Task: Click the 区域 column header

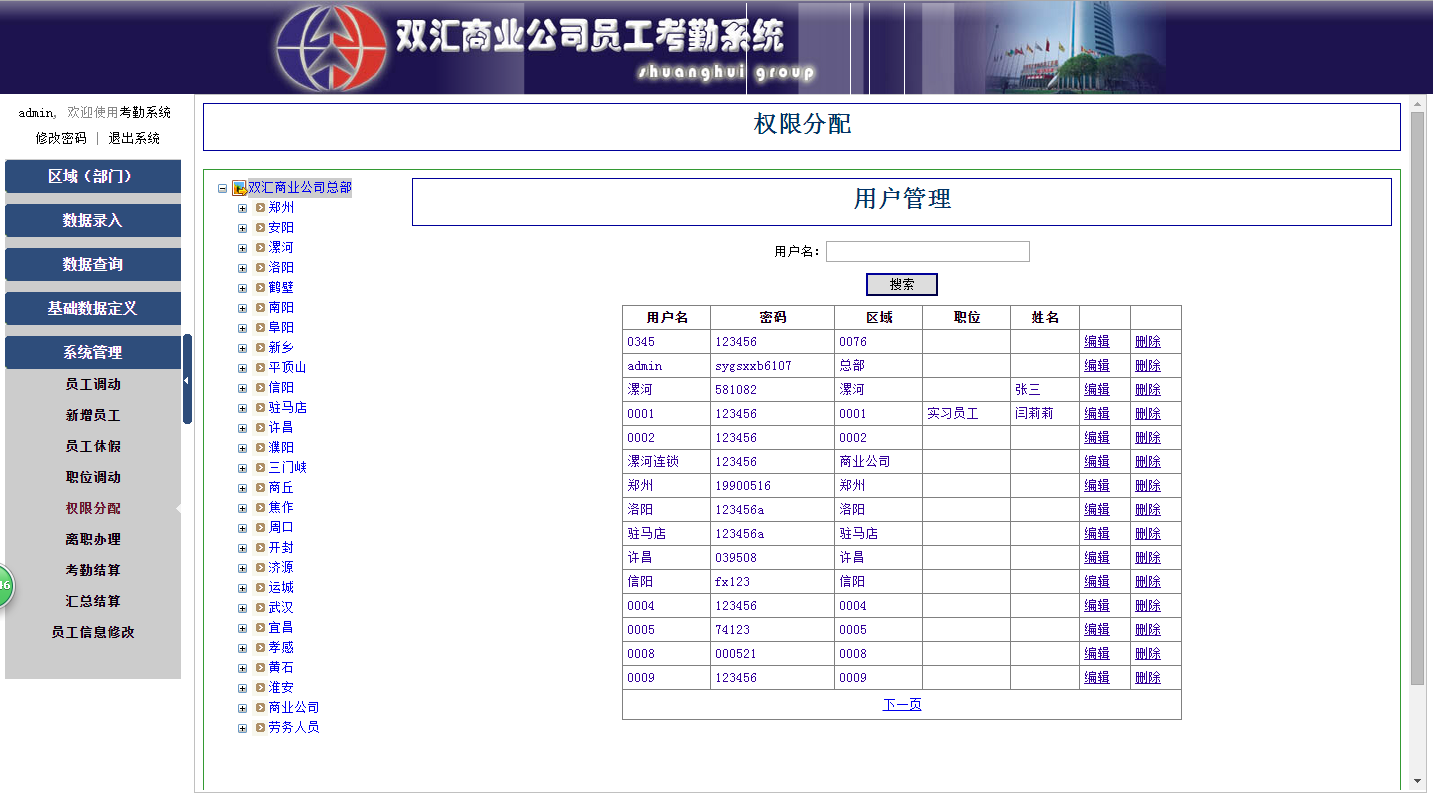Action: click(x=879, y=318)
